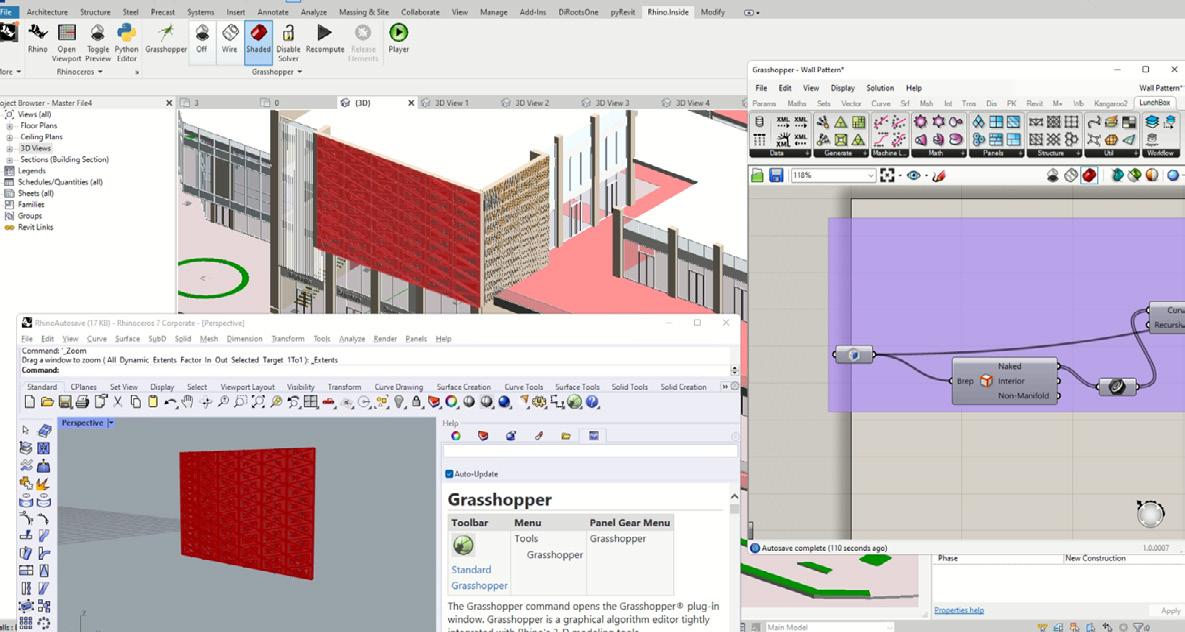Select the sketch pencil tool in Grasshopper

(939, 175)
